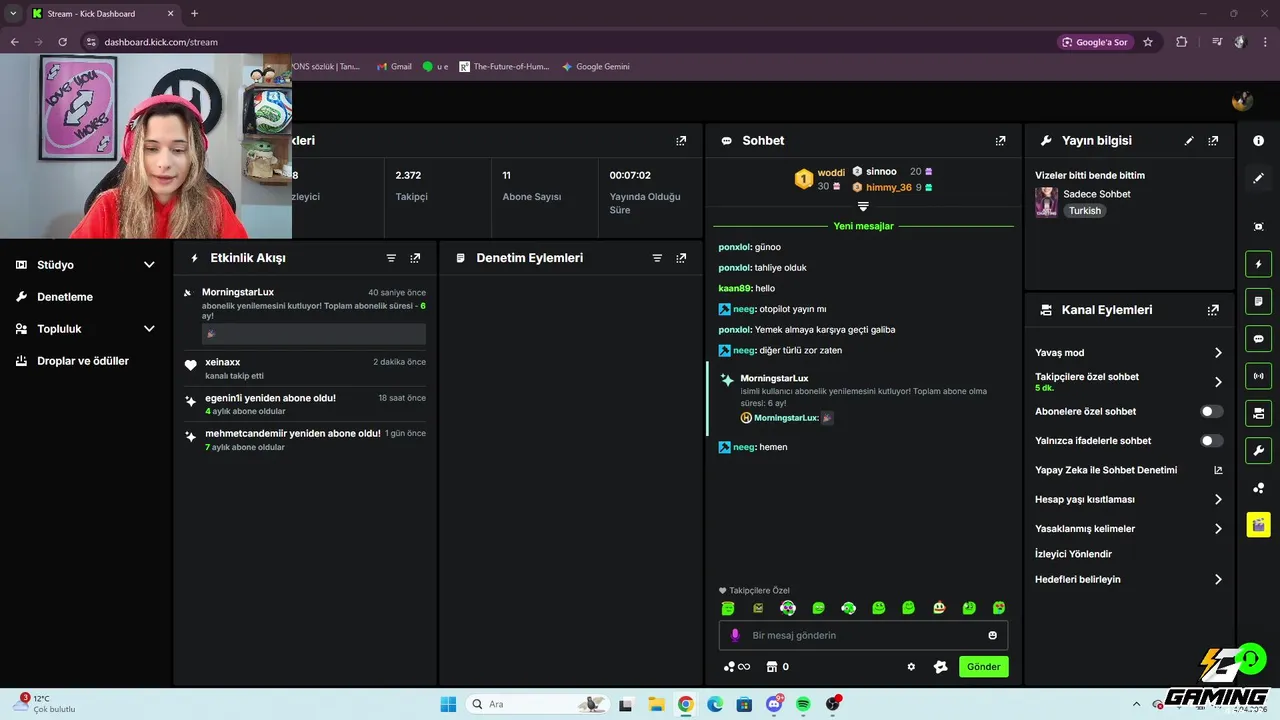The image size is (1280, 720).
Task: Open the yellow clapperboard clip icon
Action: [1258, 525]
